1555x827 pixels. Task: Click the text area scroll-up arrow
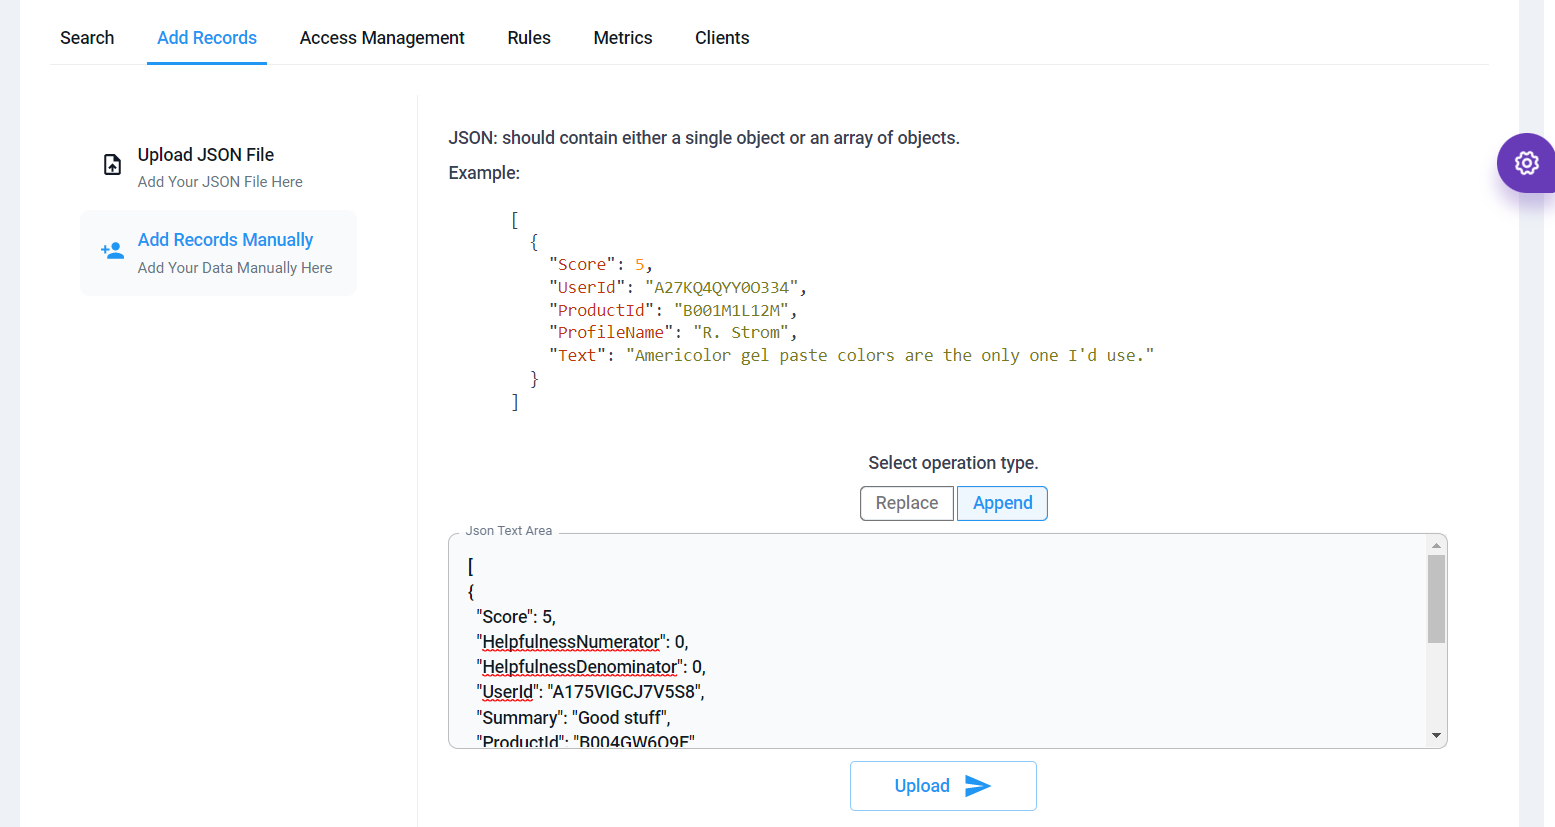(1436, 545)
